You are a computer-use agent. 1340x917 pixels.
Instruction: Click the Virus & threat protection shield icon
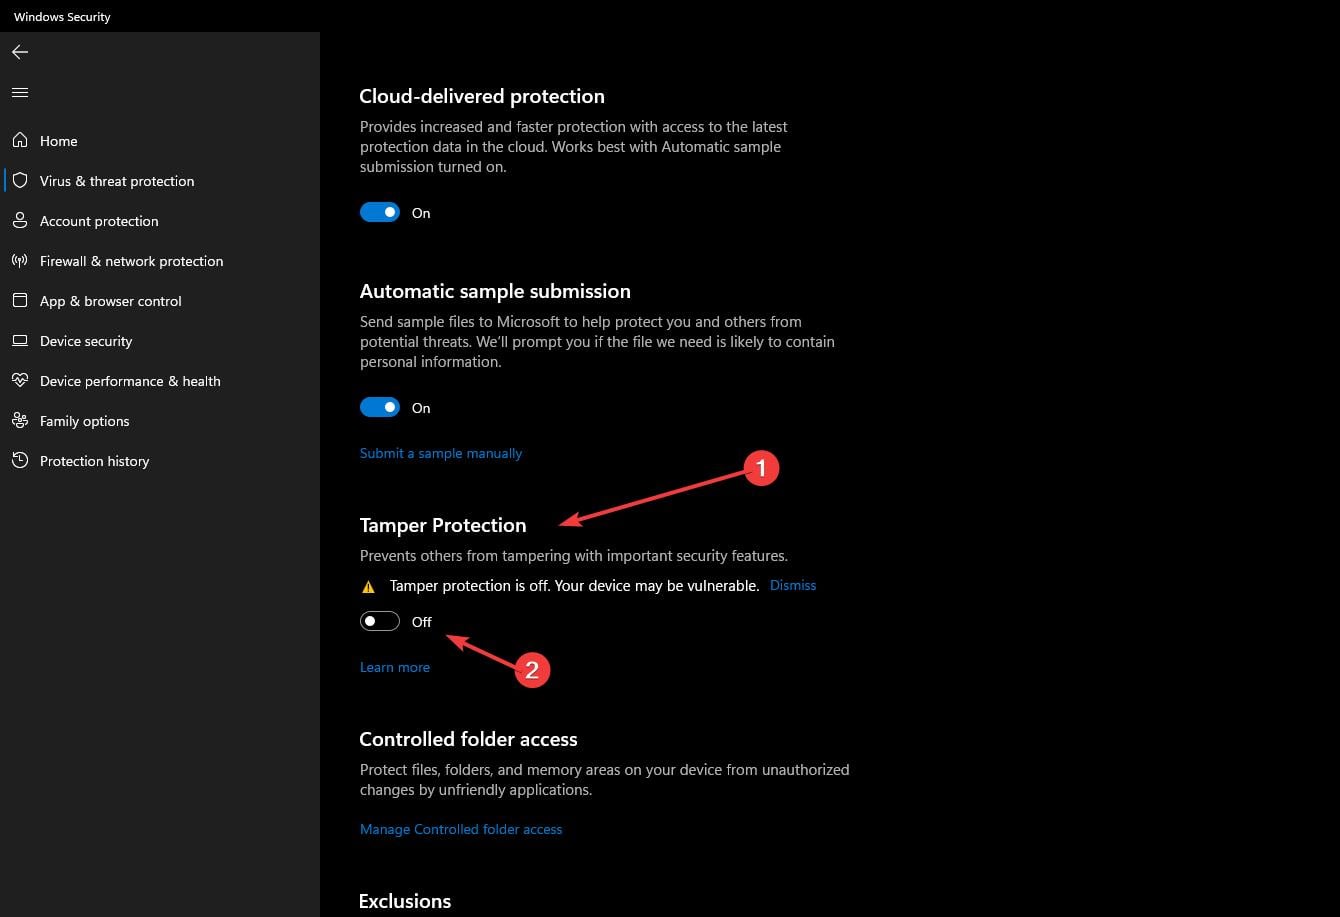[20, 181]
